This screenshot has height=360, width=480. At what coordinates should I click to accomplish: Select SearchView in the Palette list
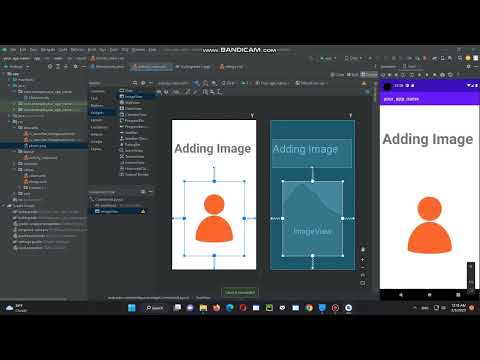134,151
